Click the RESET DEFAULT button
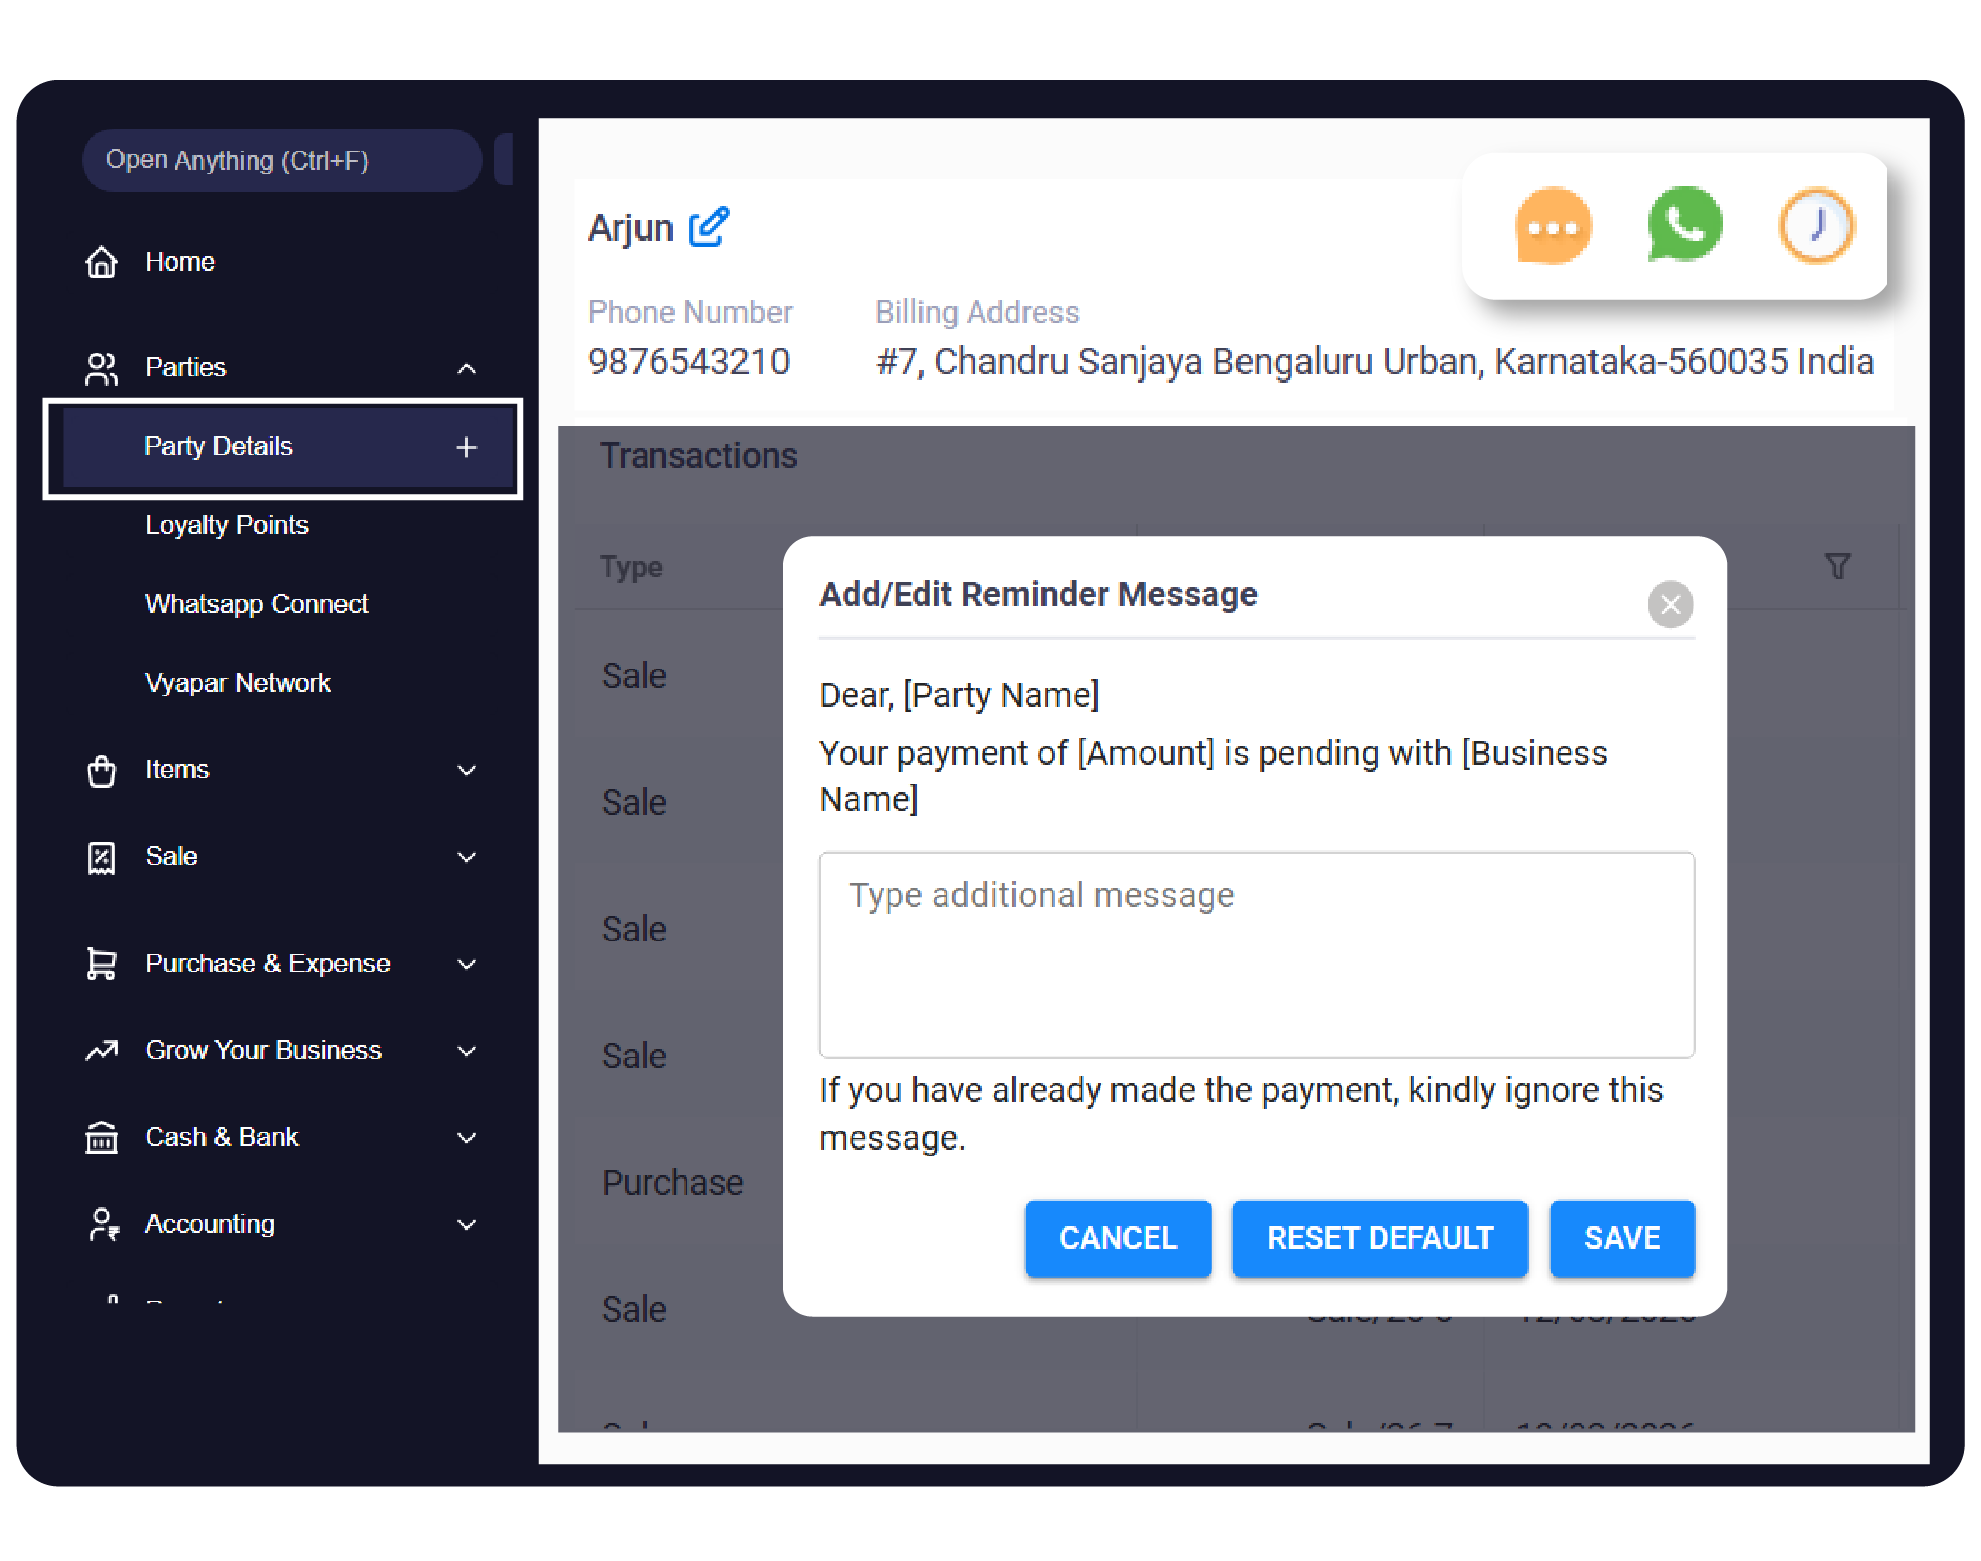Screen dimensions: 1981x1561 (x=1379, y=1238)
